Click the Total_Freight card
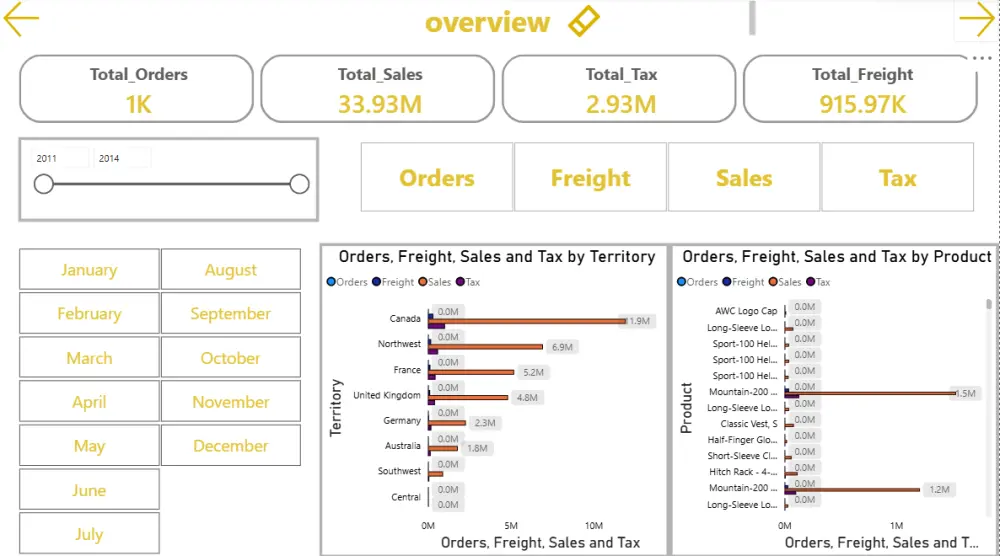The image size is (1000, 556). click(x=860, y=89)
